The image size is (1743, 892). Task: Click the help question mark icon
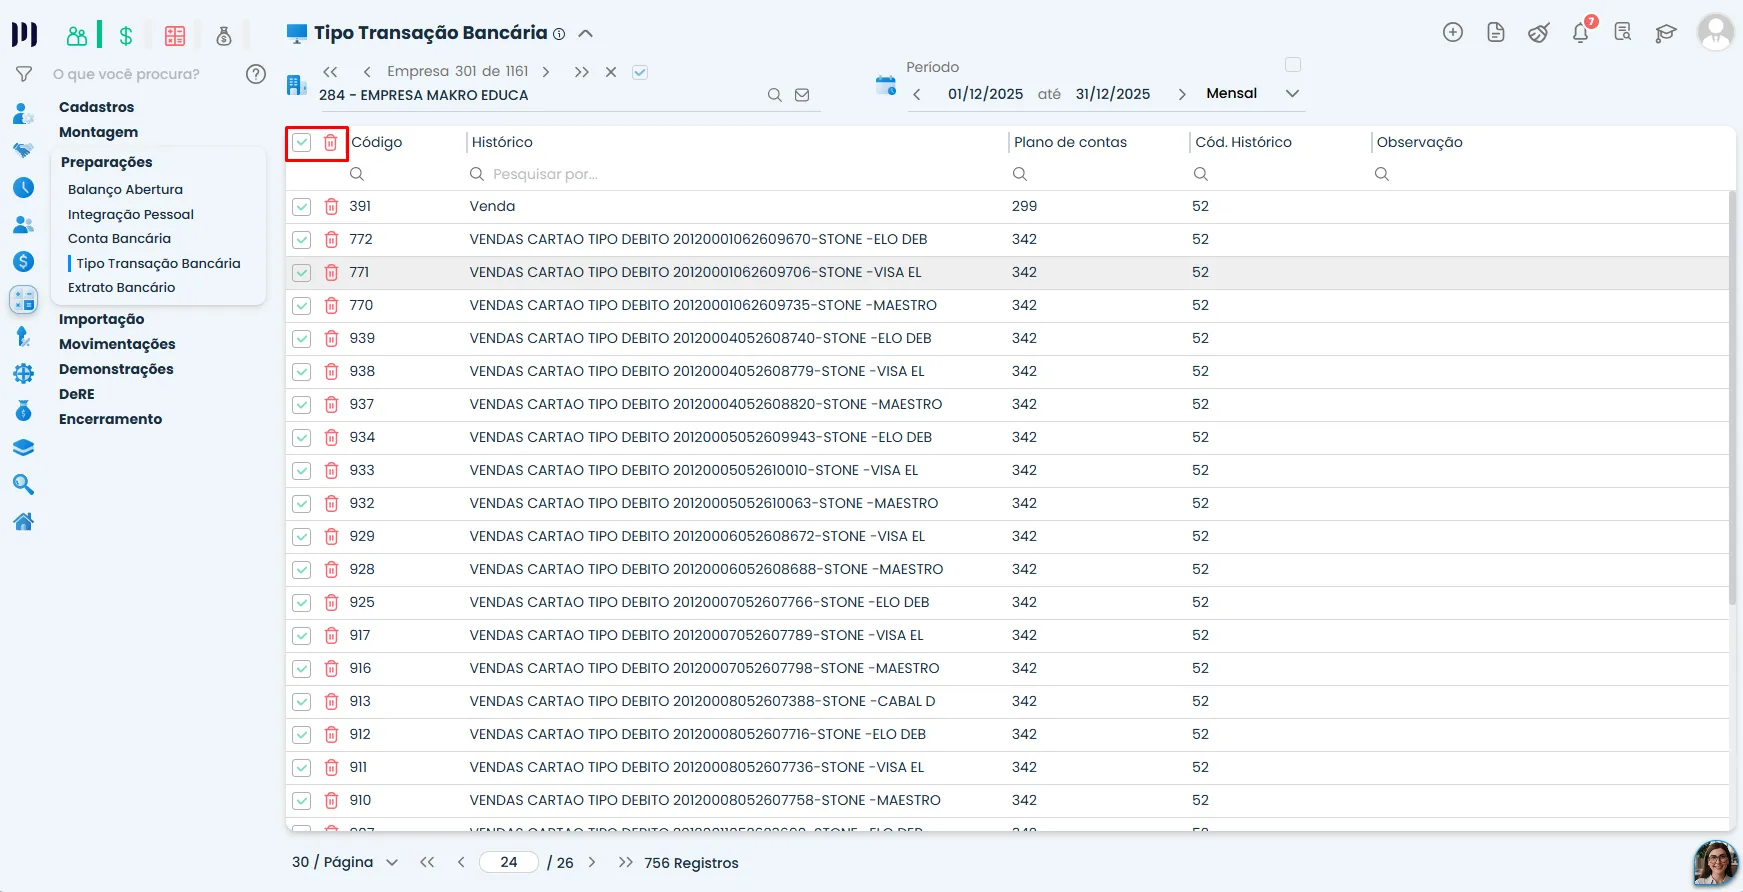pos(256,74)
